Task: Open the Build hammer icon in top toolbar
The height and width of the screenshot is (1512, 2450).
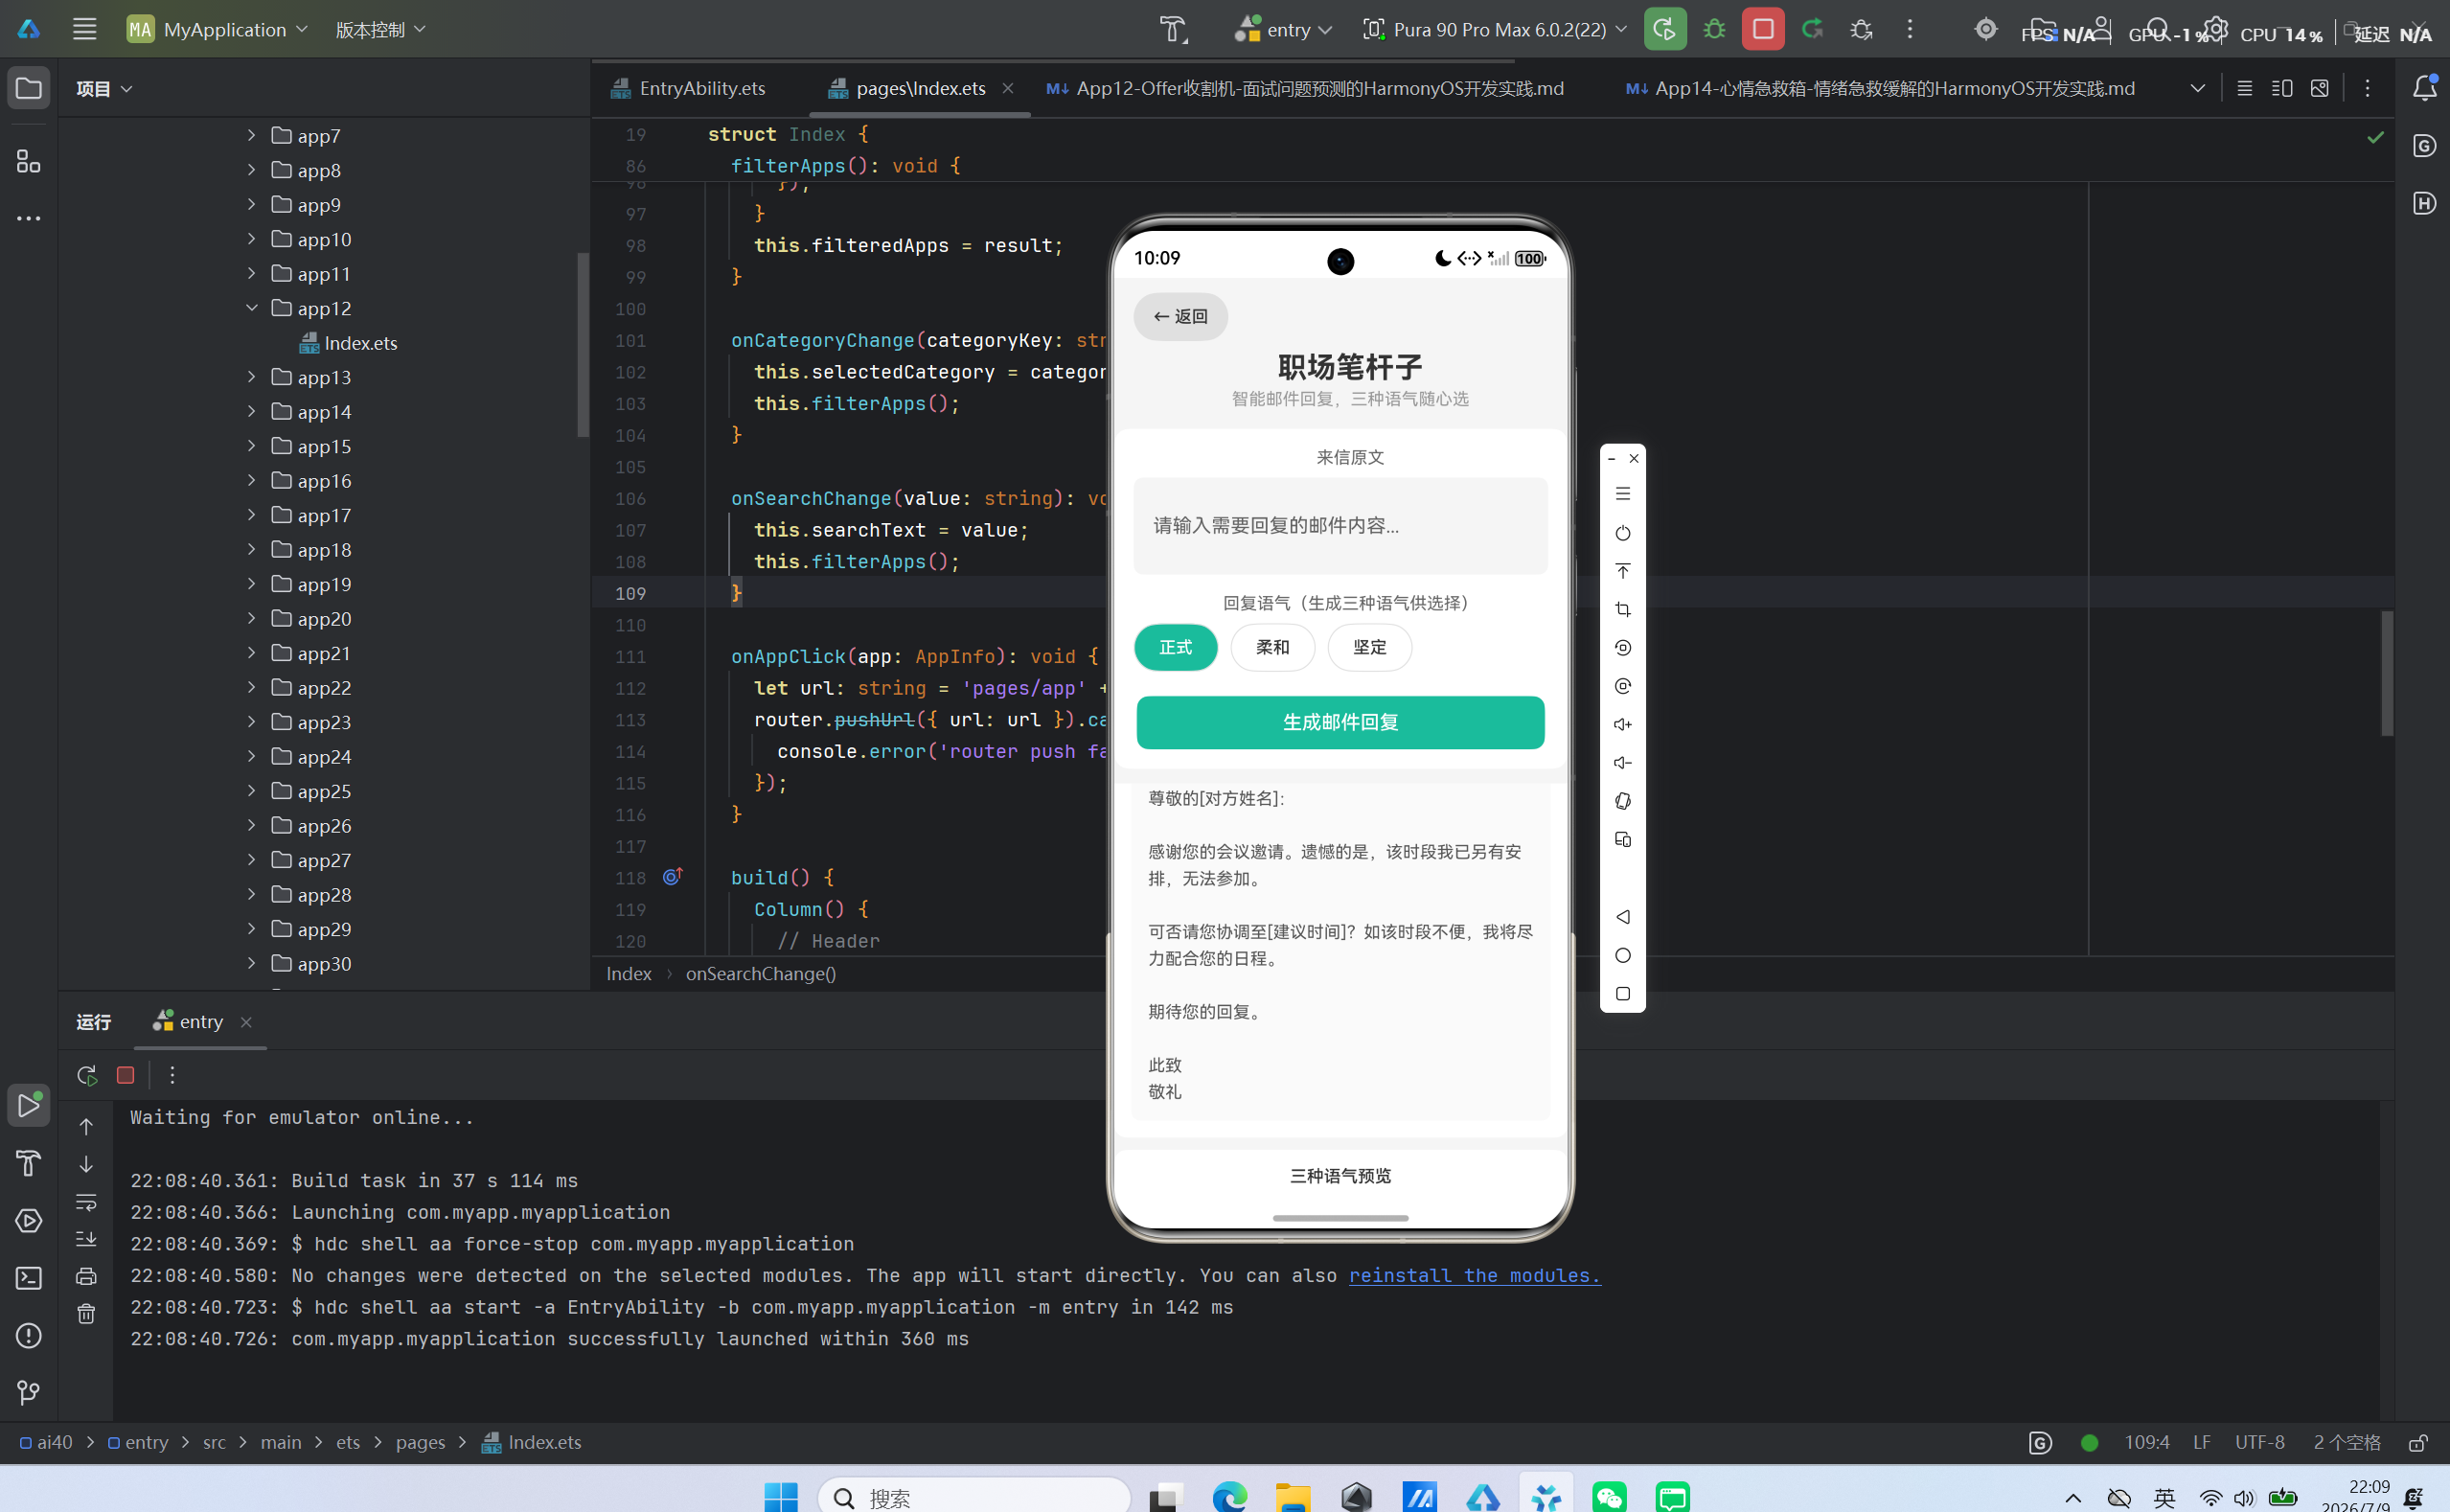Action: tap(1173, 29)
